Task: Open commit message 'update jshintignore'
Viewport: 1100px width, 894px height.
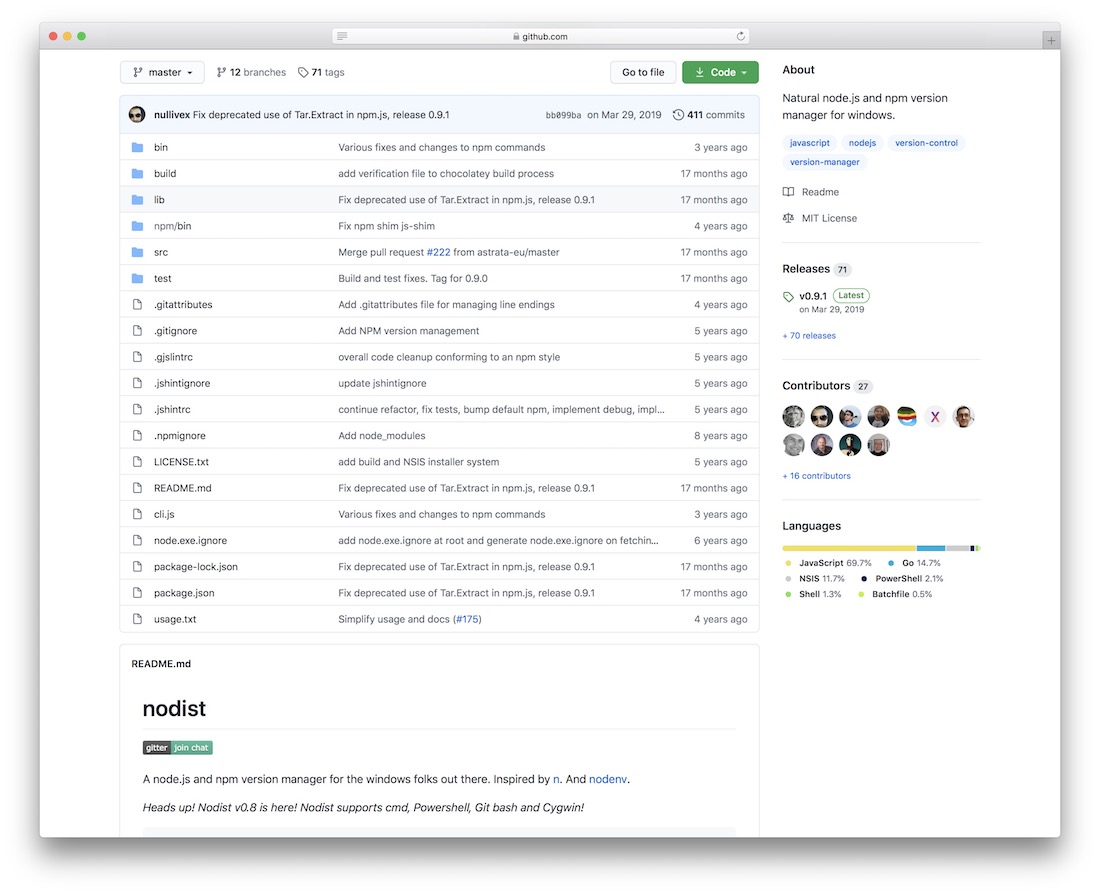Action: point(382,383)
